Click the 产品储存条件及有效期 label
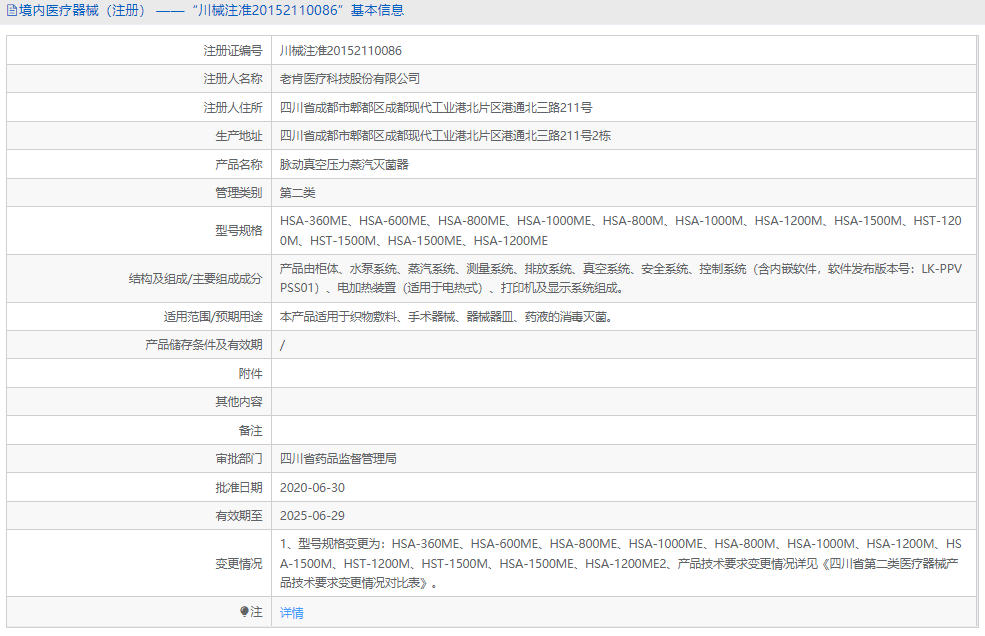This screenshot has width=985, height=636. (x=204, y=345)
